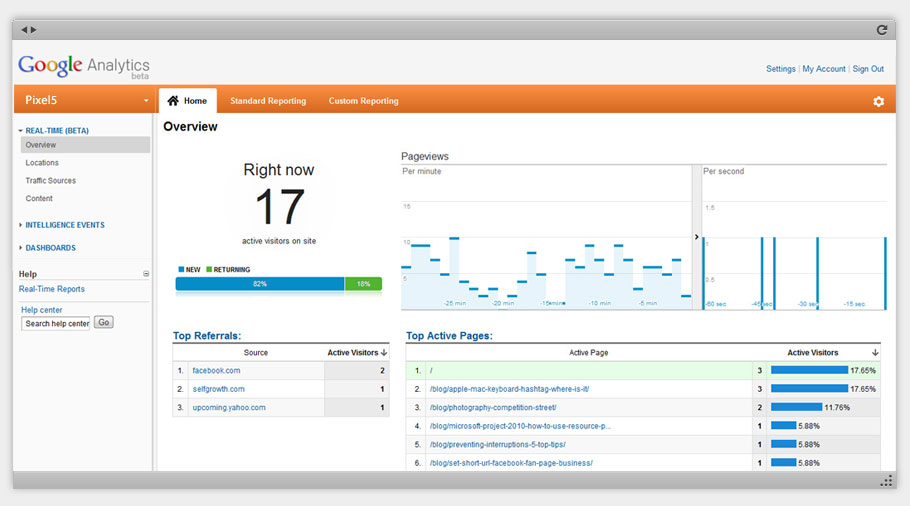The width and height of the screenshot is (910, 506).
Task: Click the NEW legend blue swatch
Action: (181, 269)
